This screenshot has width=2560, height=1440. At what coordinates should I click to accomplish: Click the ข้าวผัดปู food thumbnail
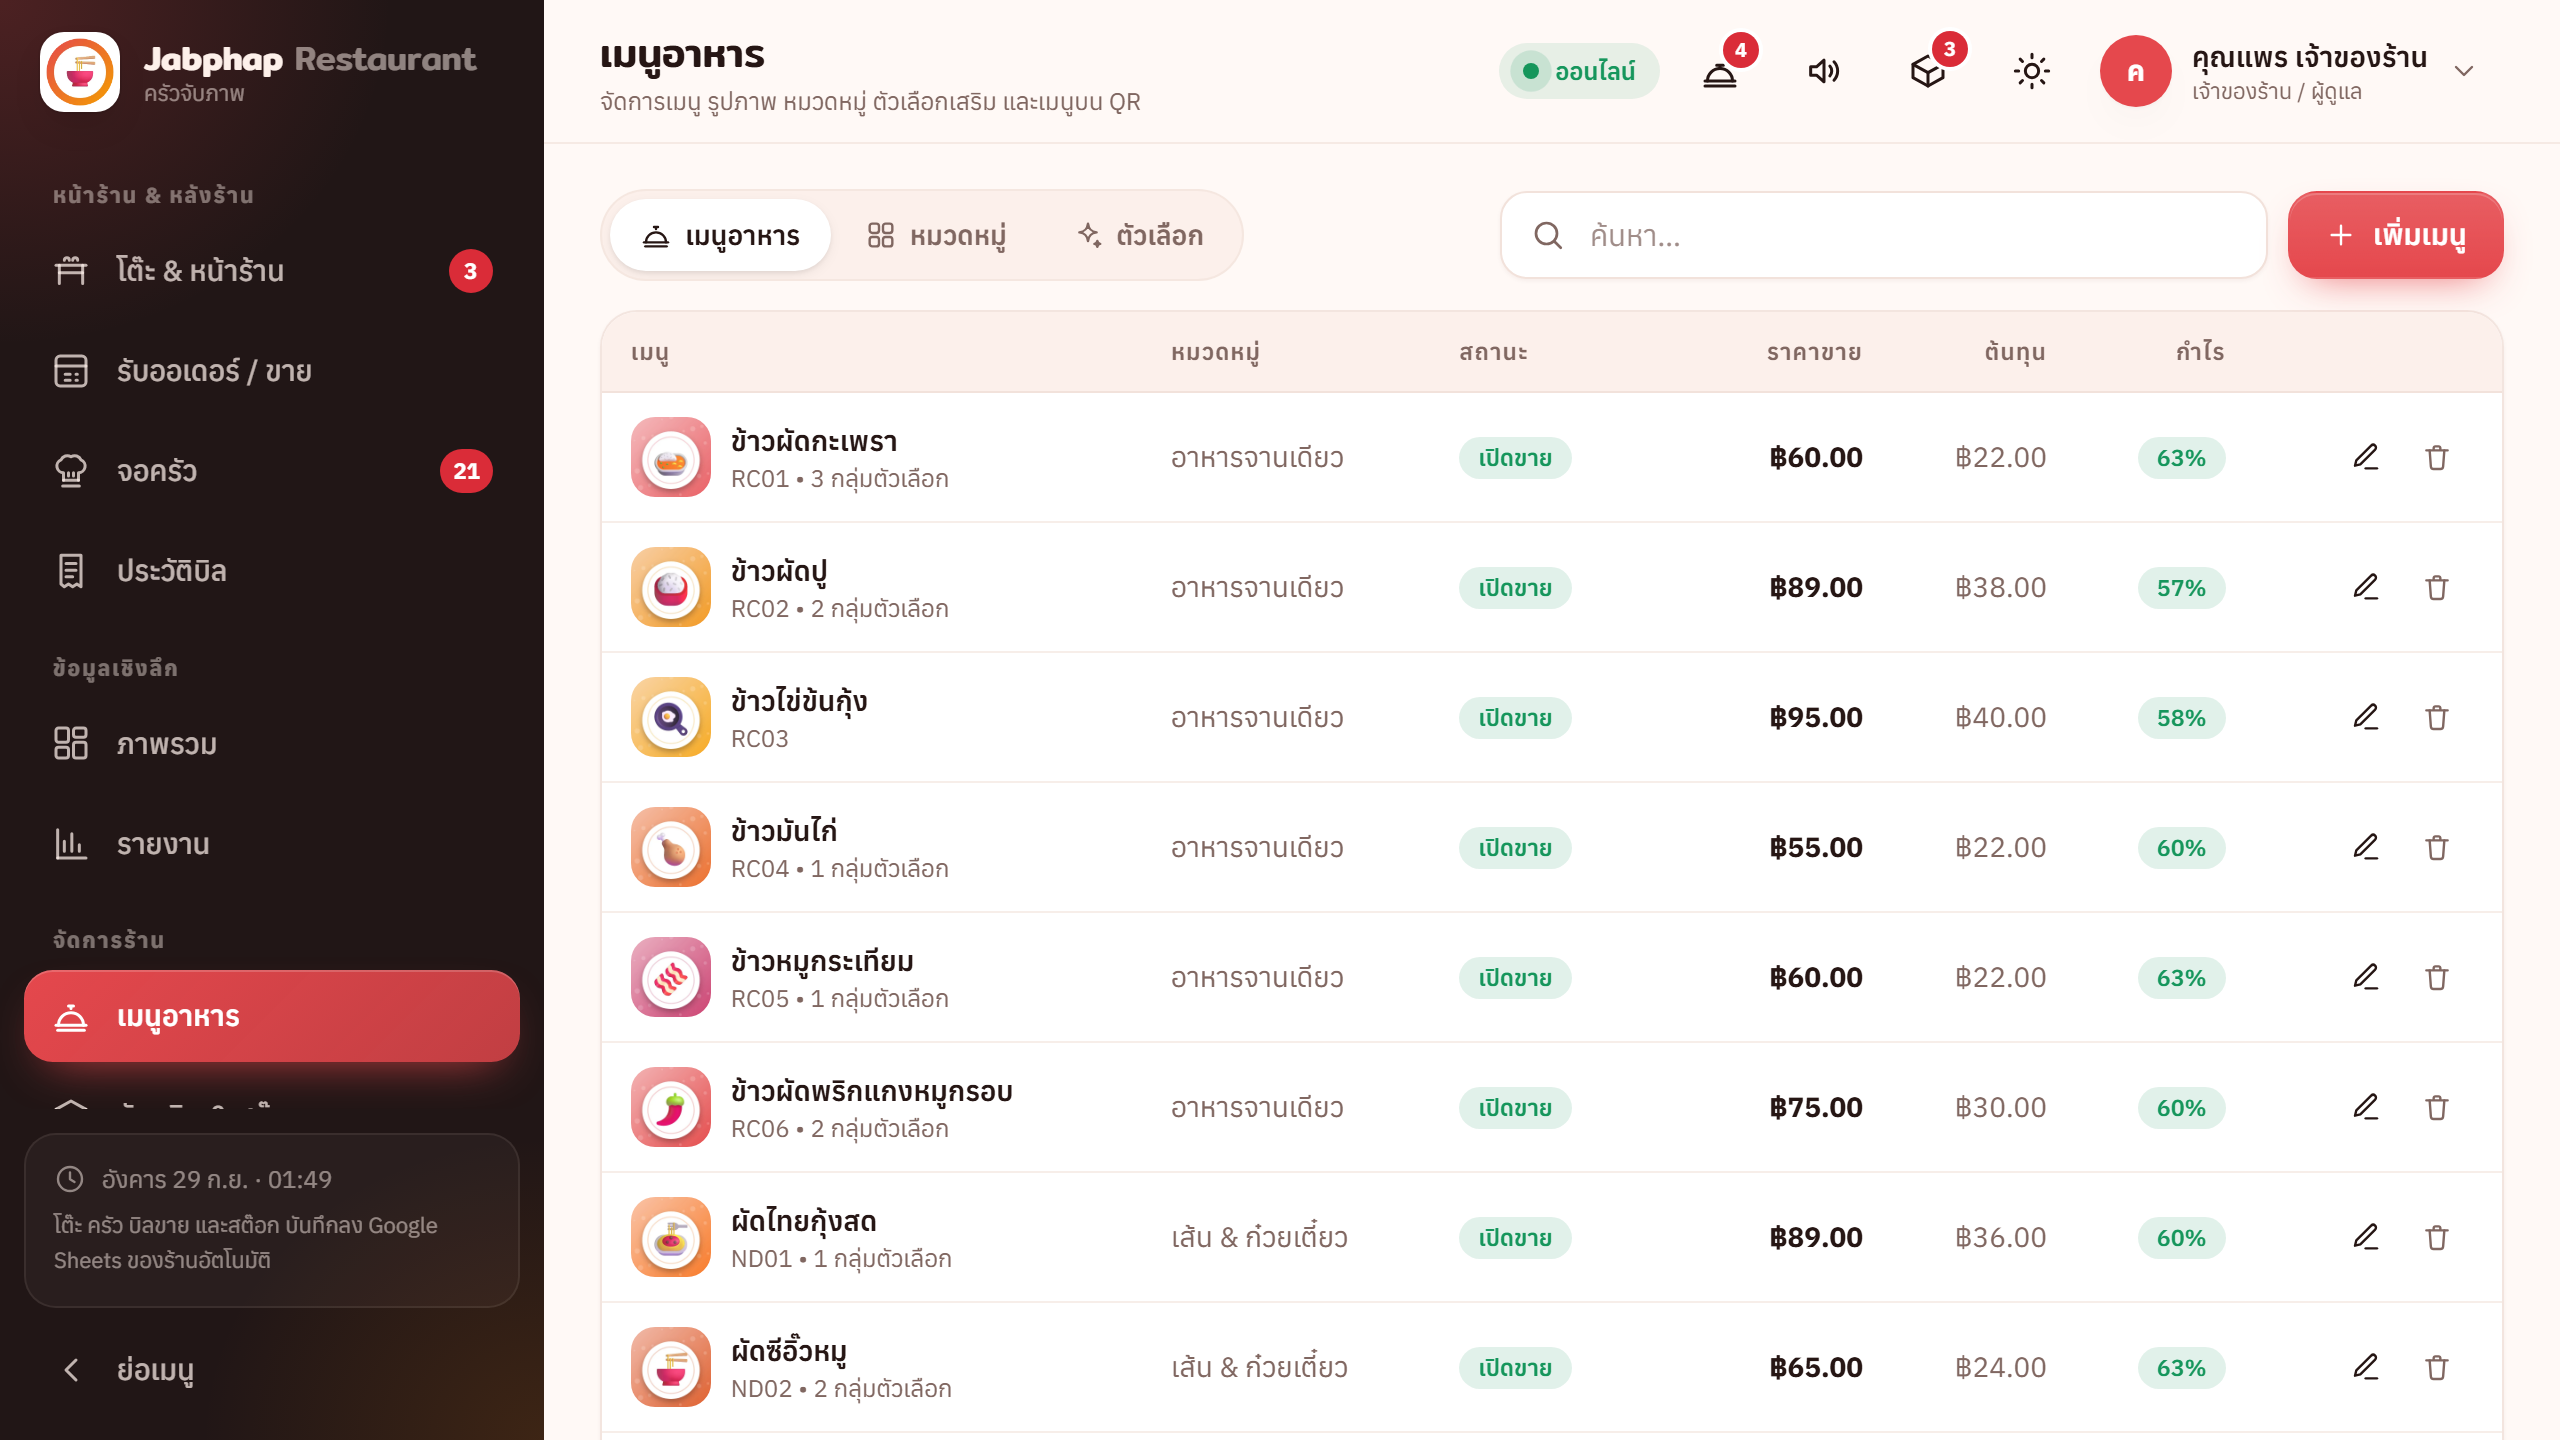[671, 587]
